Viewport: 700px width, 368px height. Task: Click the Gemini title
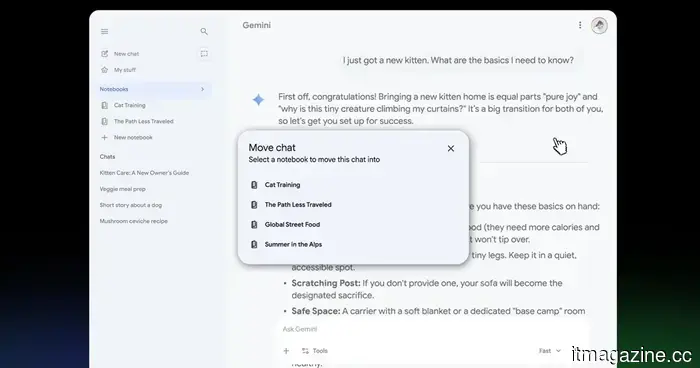click(x=257, y=25)
